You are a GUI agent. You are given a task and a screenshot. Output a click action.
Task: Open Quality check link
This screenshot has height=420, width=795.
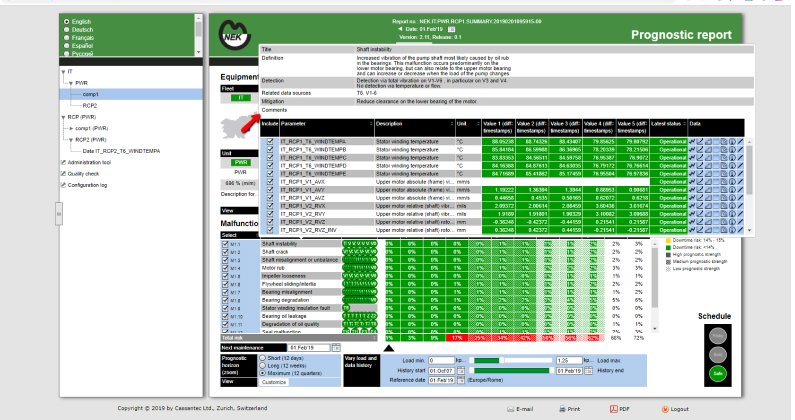(x=83, y=173)
